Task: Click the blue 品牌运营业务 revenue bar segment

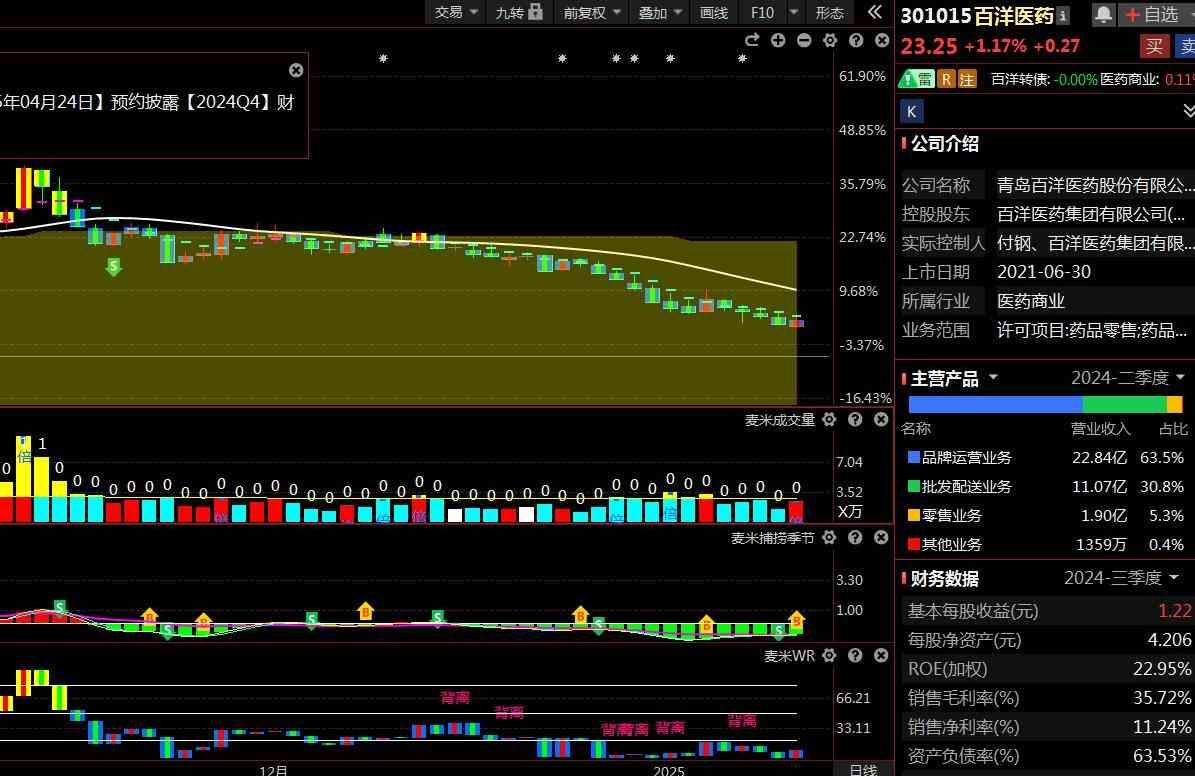Action: pos(995,404)
